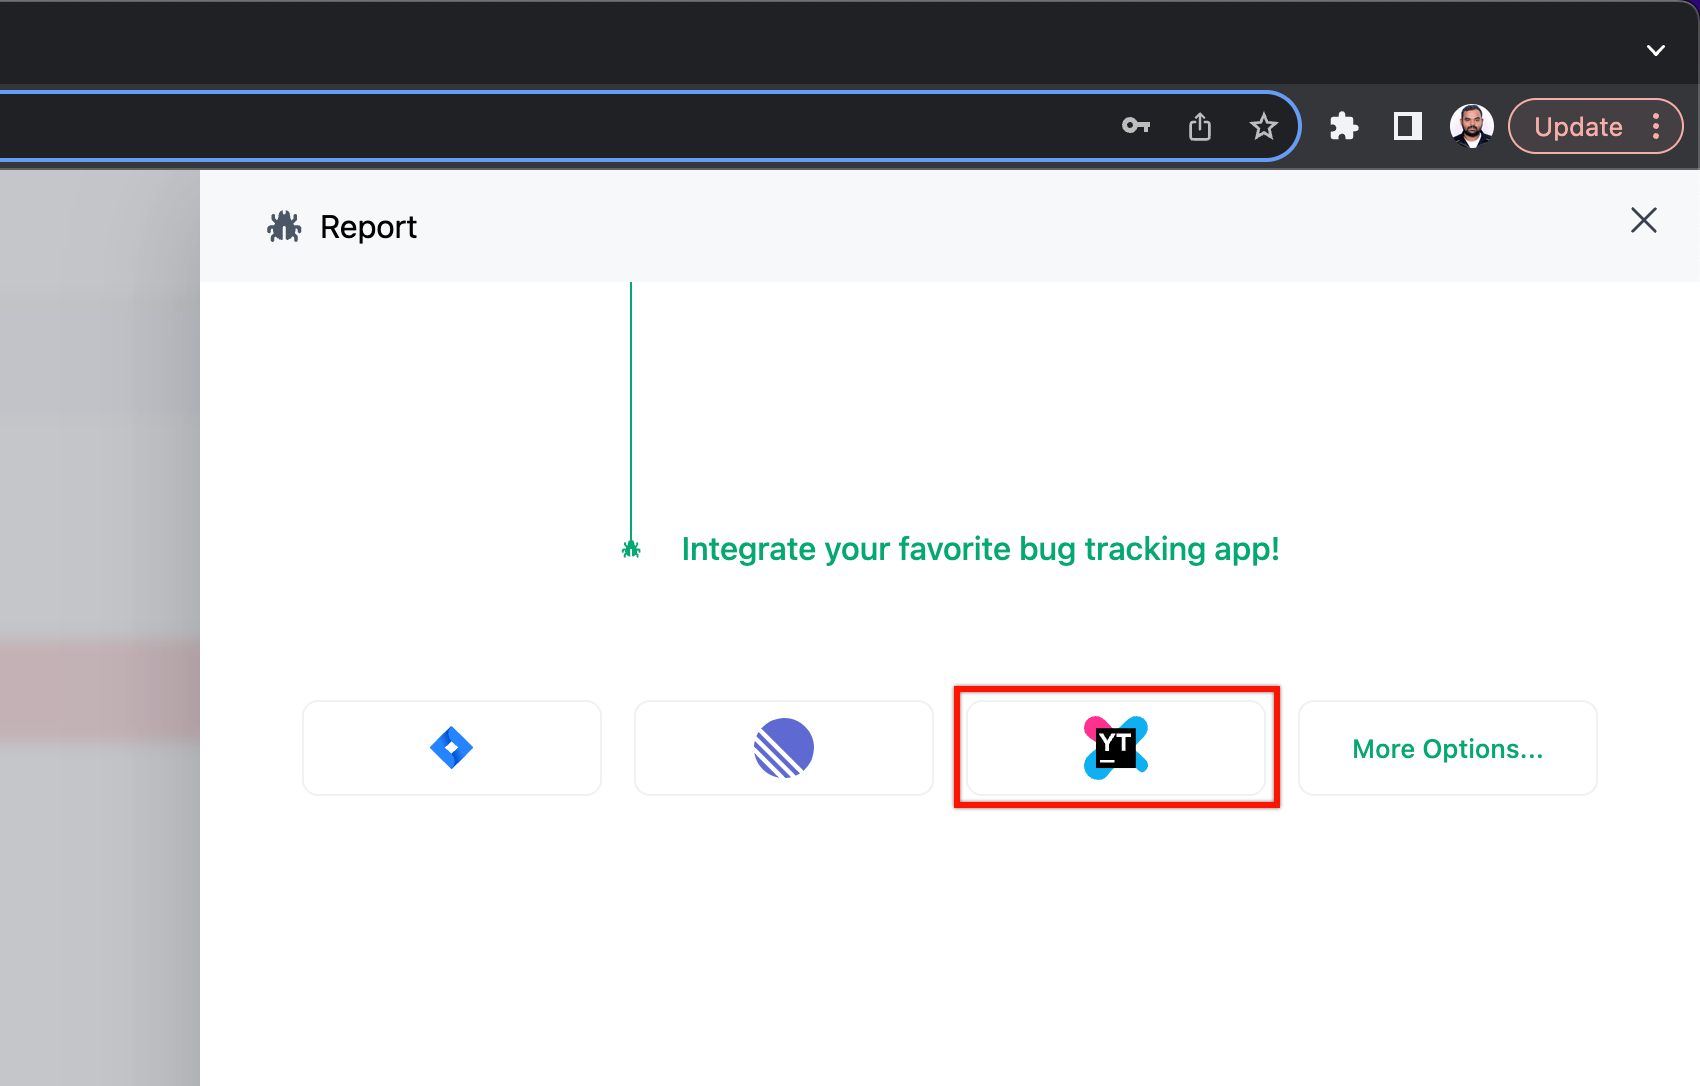Close the Report panel
This screenshot has width=1700, height=1086.
[1644, 220]
